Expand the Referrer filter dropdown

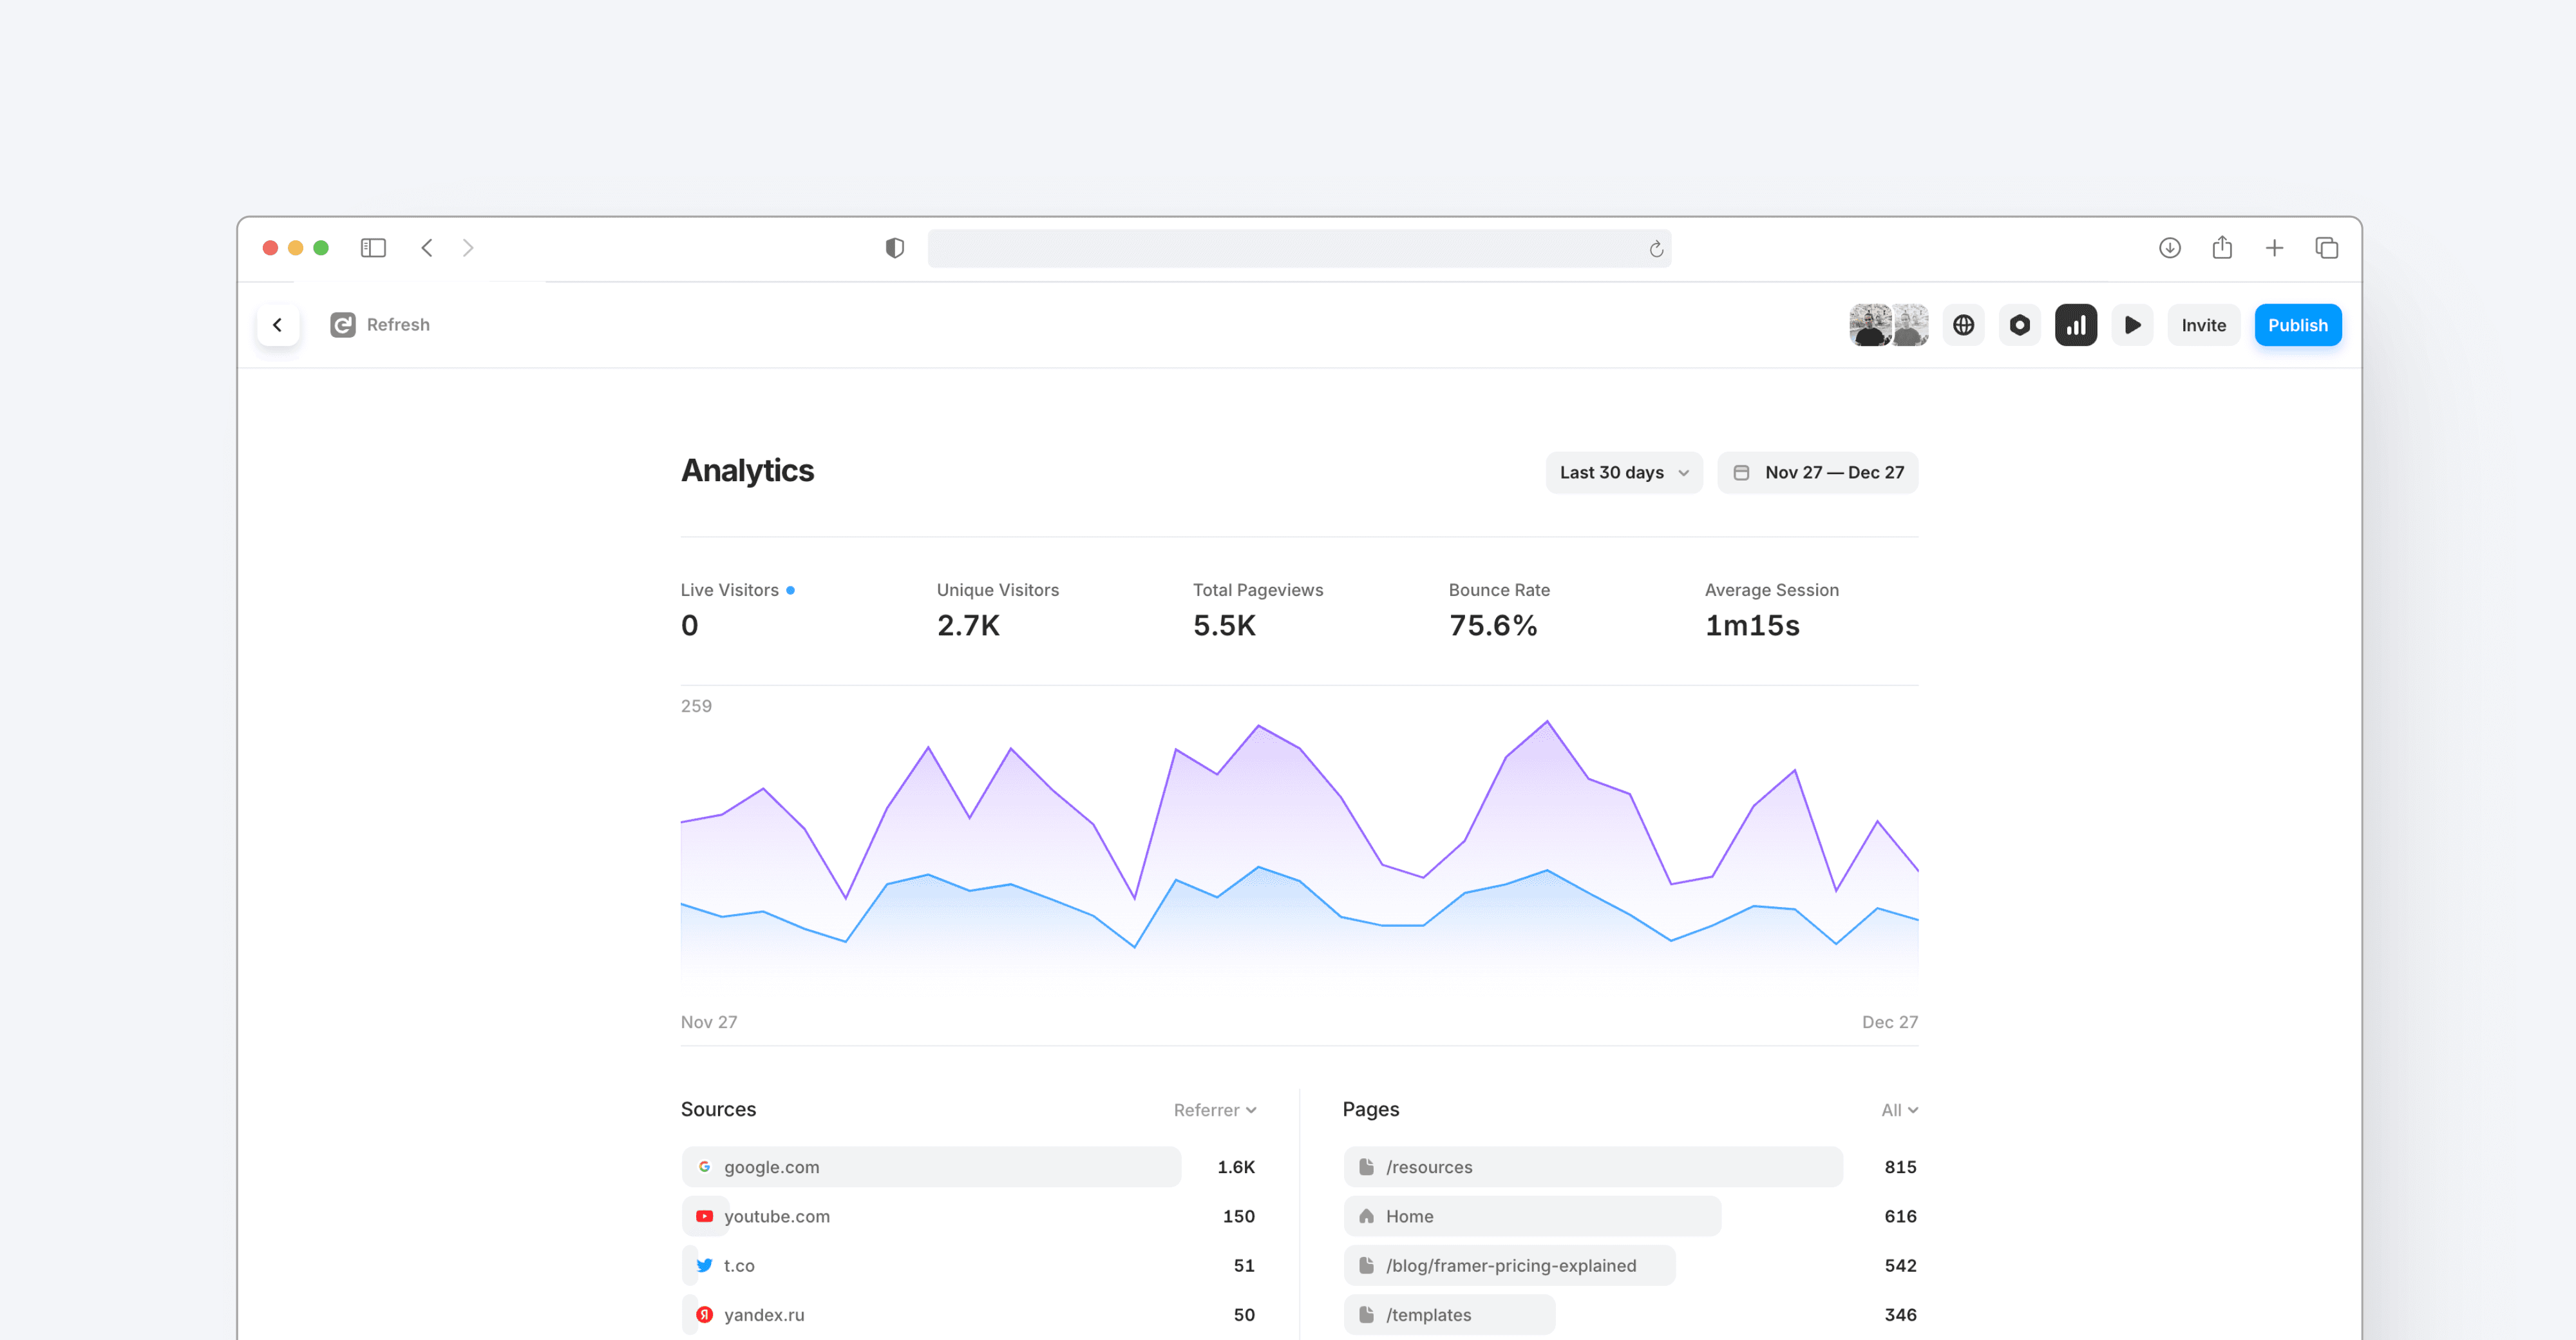coord(1215,1110)
